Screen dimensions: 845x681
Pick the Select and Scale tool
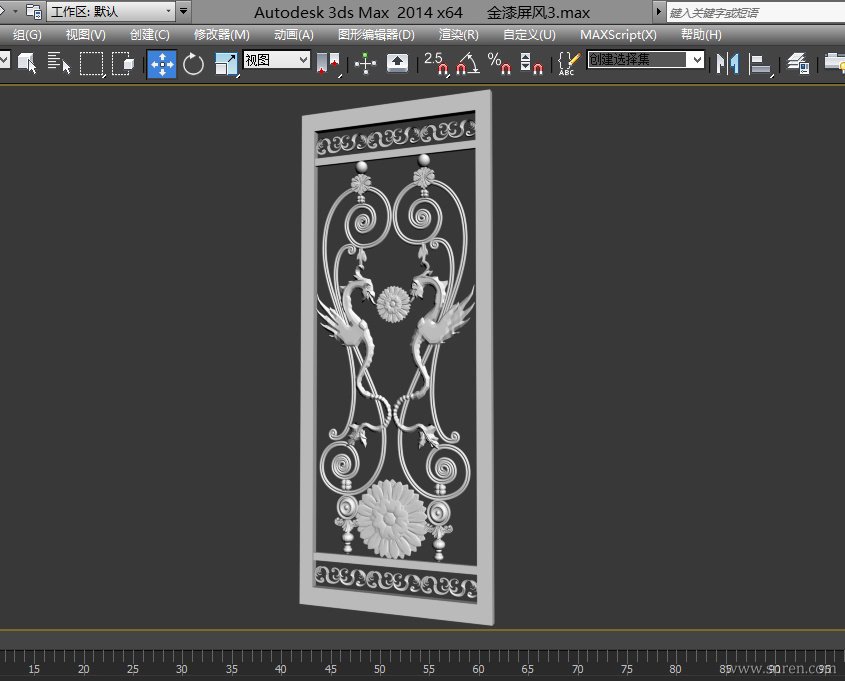(x=226, y=63)
